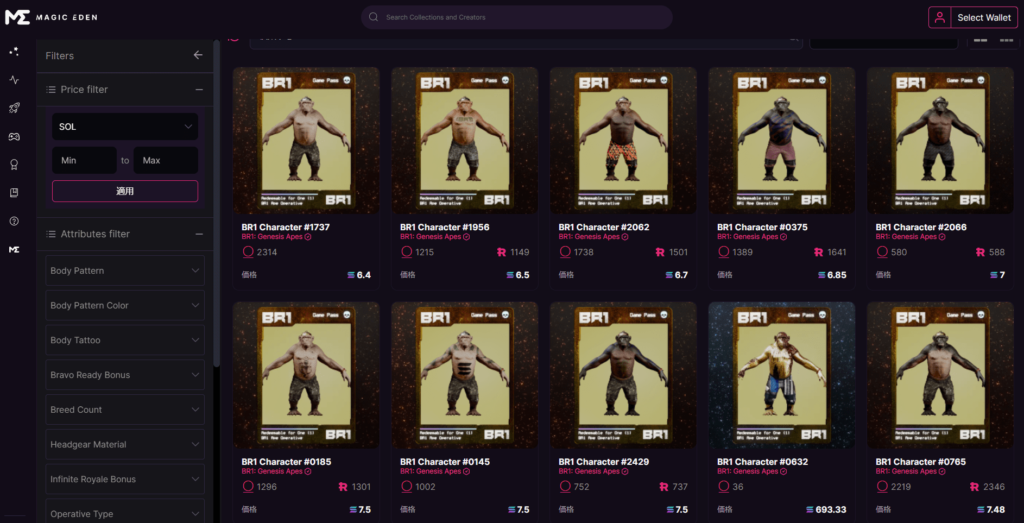This screenshot has height=523, width=1024.
Task: Click the Magic Eden logo
Action: (x=51, y=18)
